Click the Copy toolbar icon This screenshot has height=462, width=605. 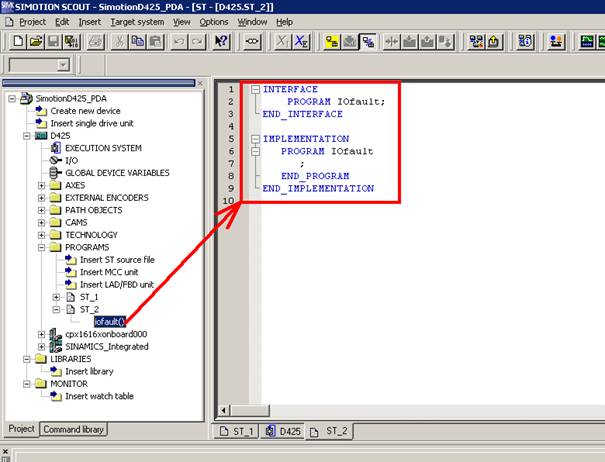click(139, 41)
